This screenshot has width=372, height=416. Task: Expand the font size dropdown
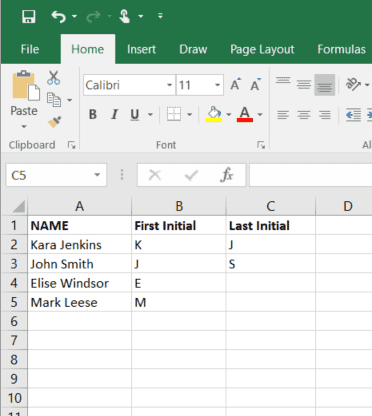217,85
